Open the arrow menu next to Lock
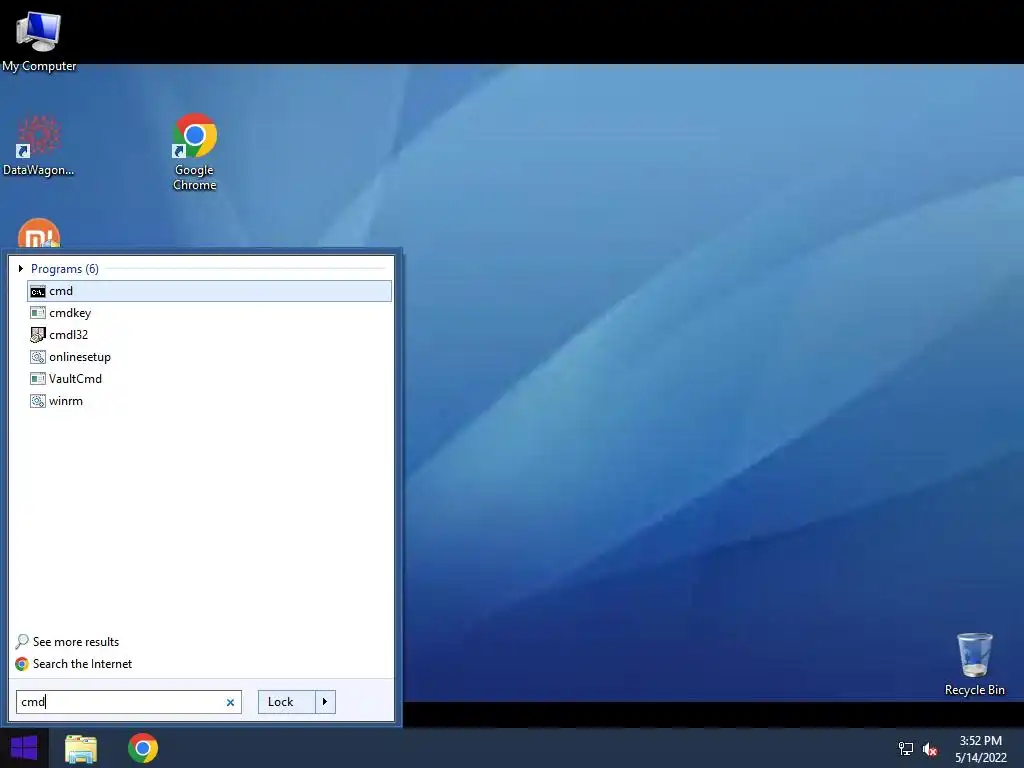The image size is (1024, 768). [x=325, y=702]
